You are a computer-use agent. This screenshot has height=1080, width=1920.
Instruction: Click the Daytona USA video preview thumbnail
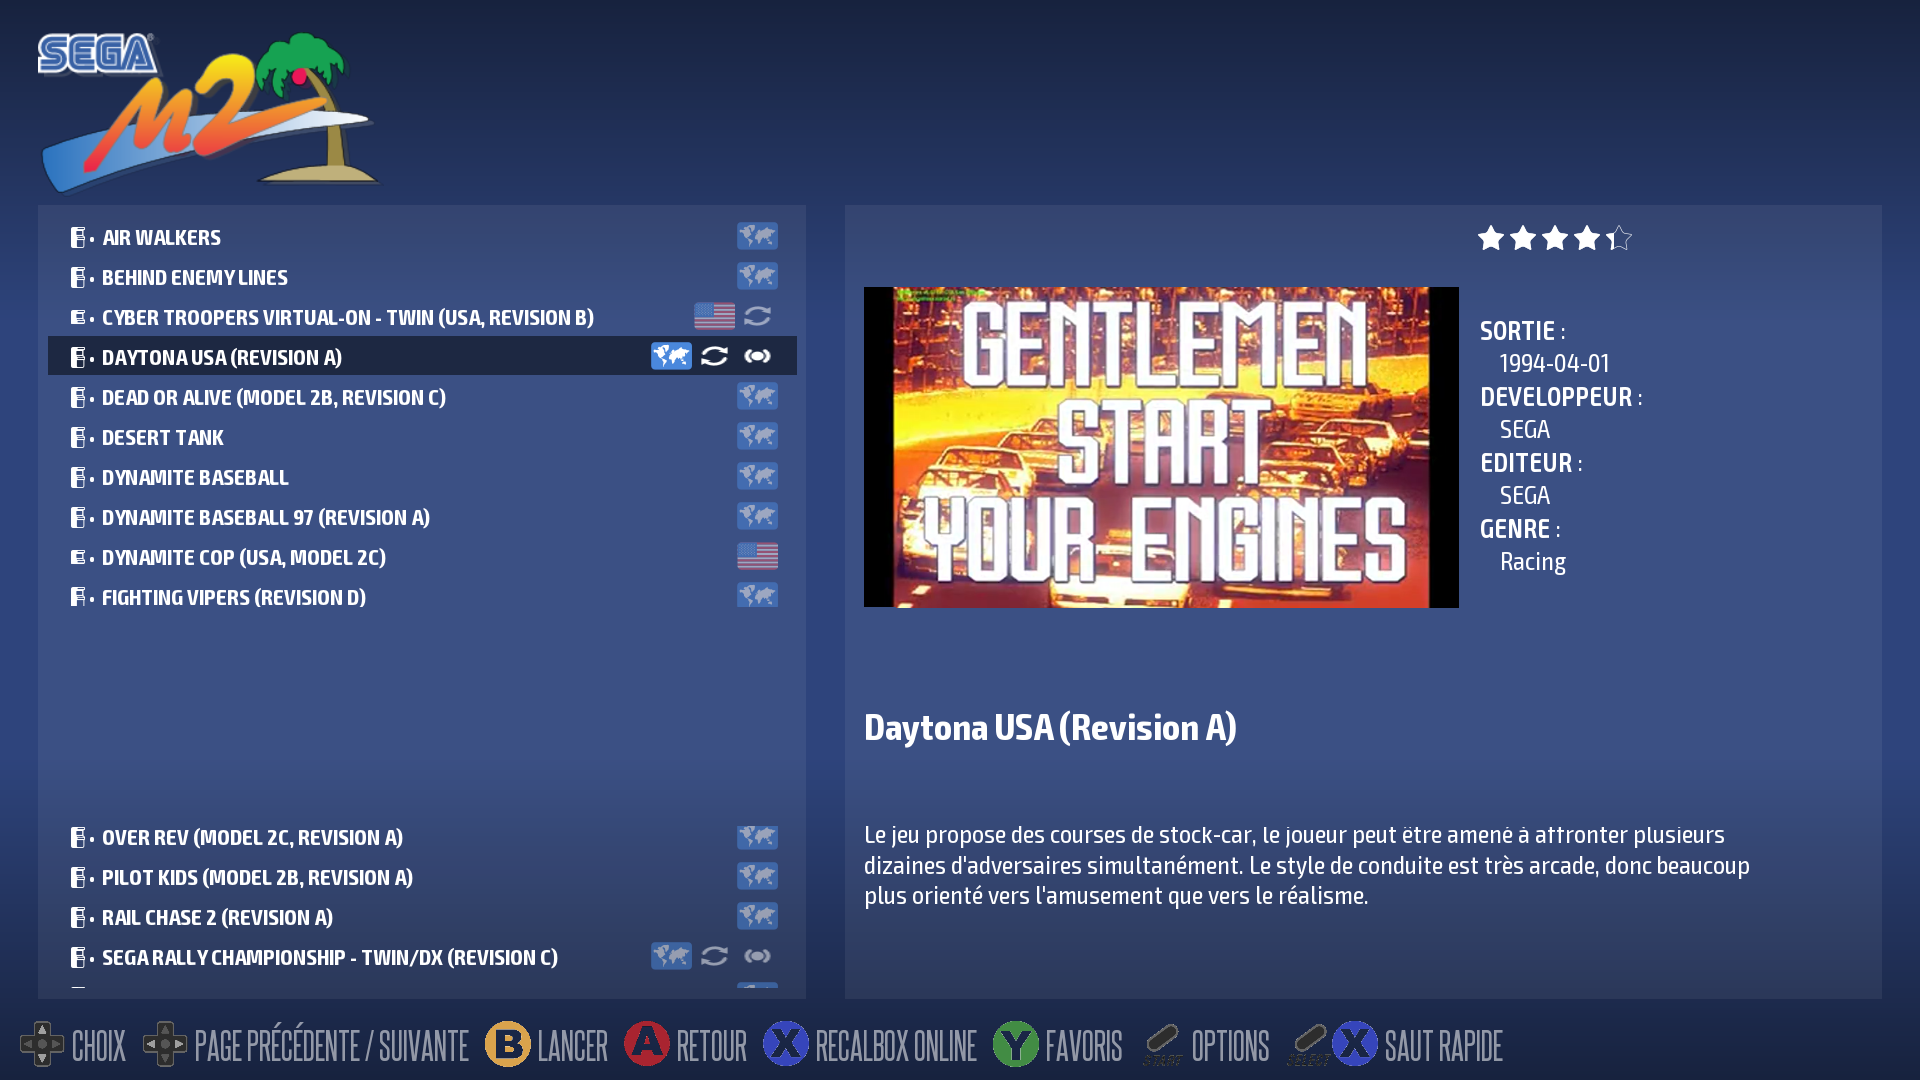(x=1161, y=447)
